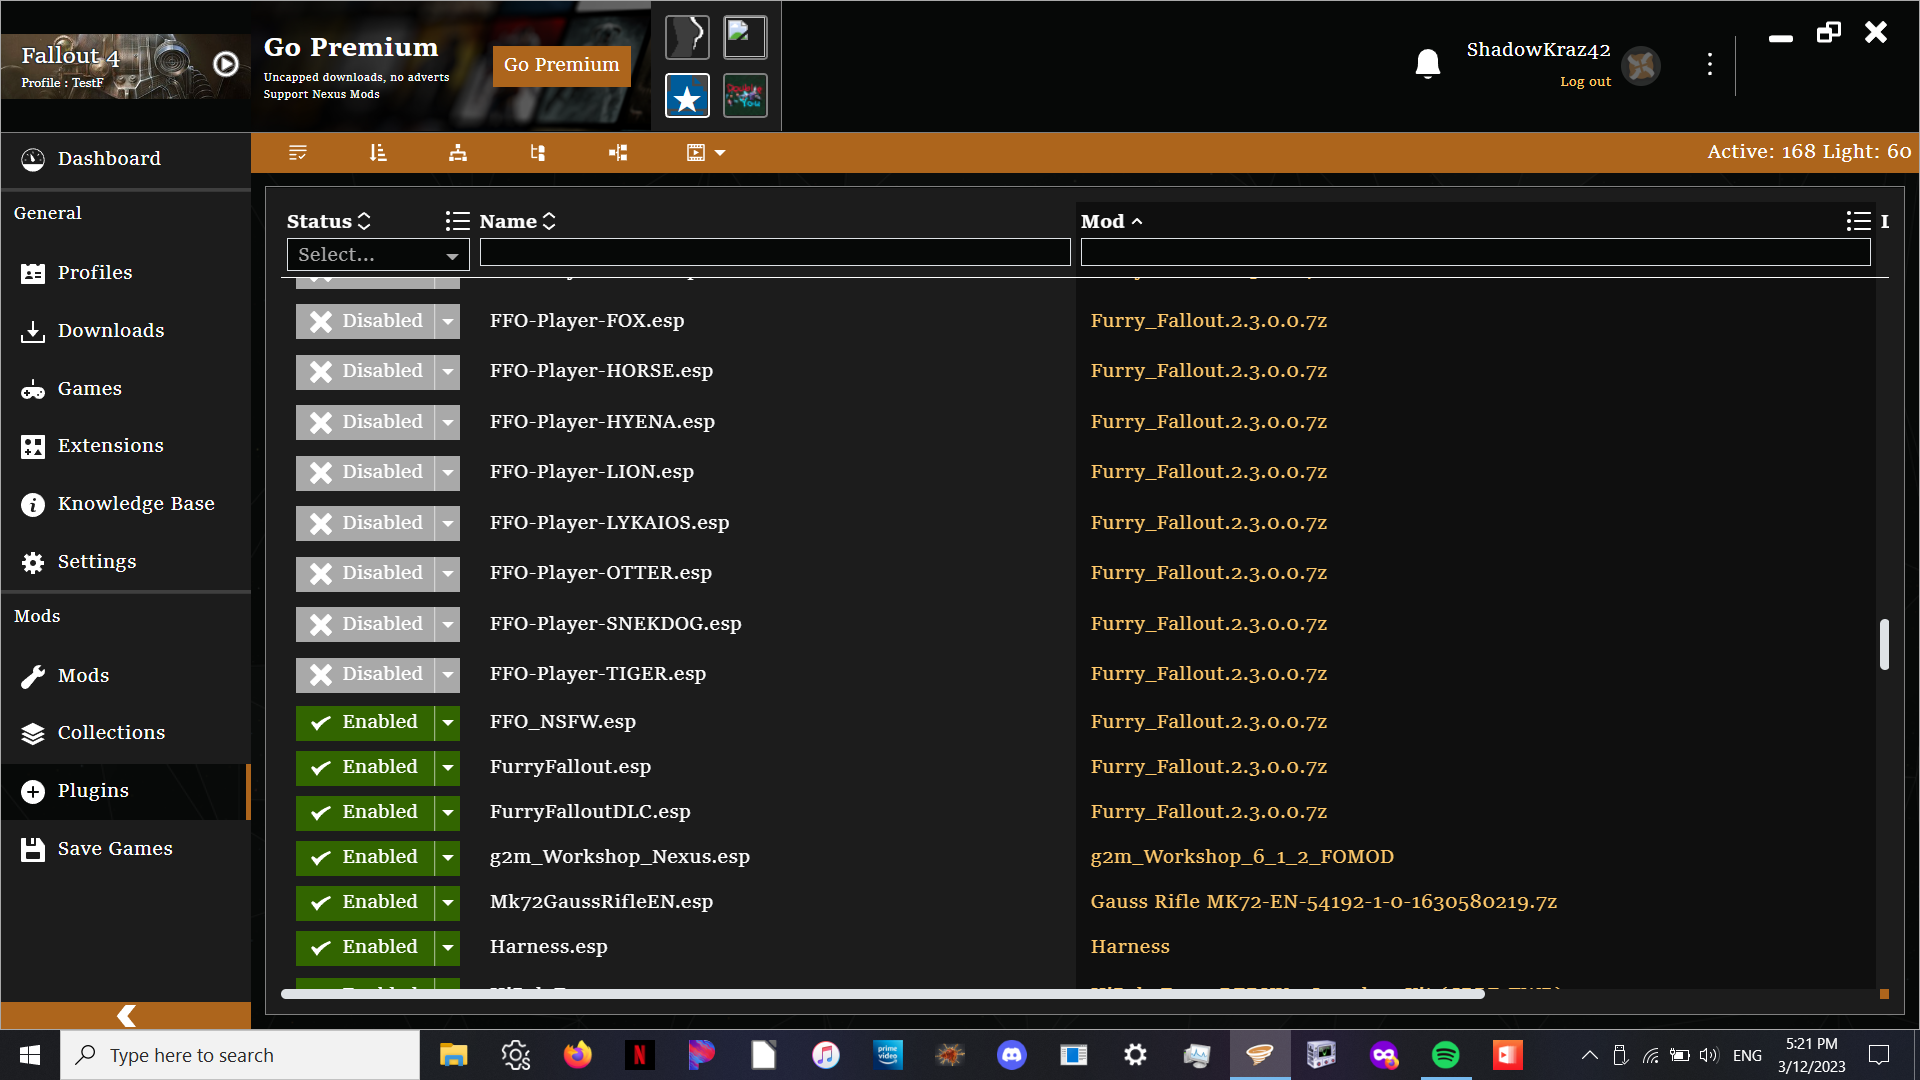This screenshot has height=1080, width=1920.
Task: Click the film-strip play icon in the toolbar
Action: (696, 153)
